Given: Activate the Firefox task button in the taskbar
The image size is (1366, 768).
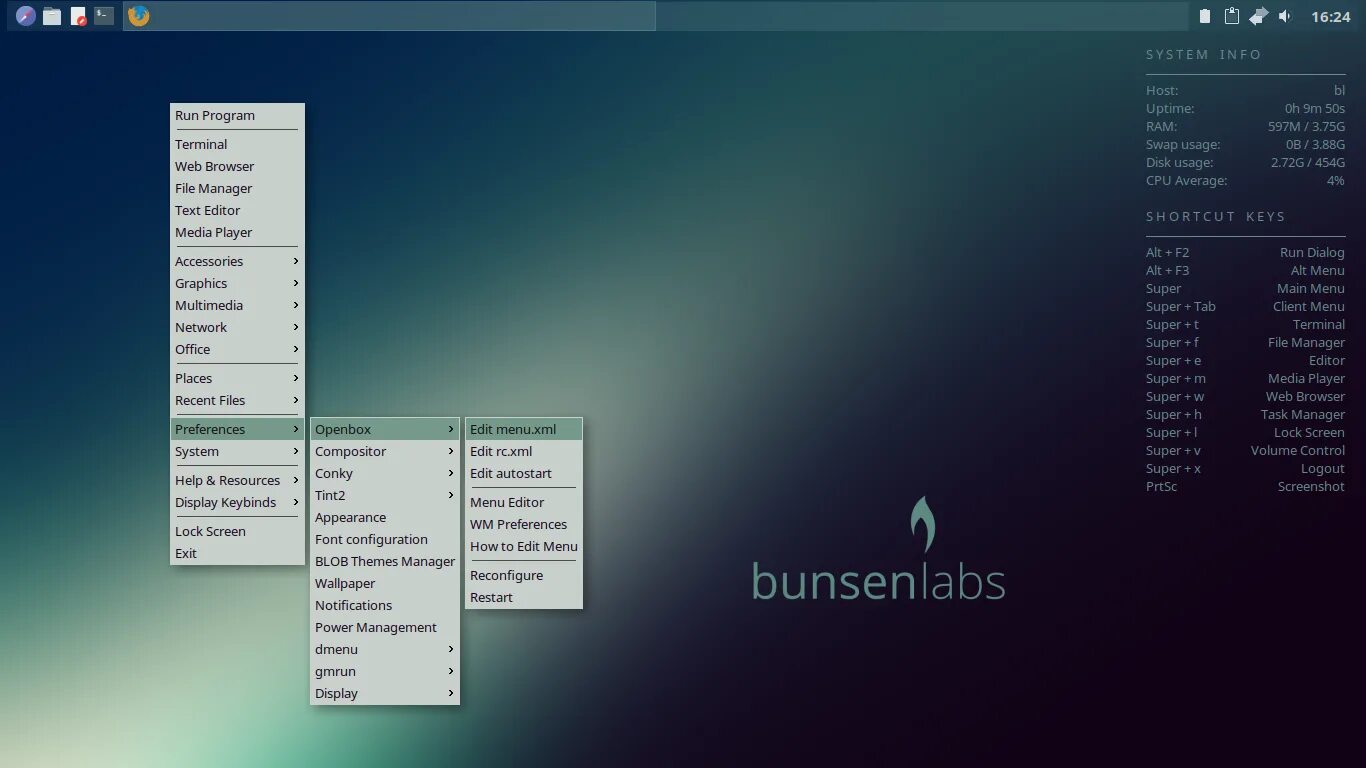Looking at the screenshot, I should [x=389, y=16].
